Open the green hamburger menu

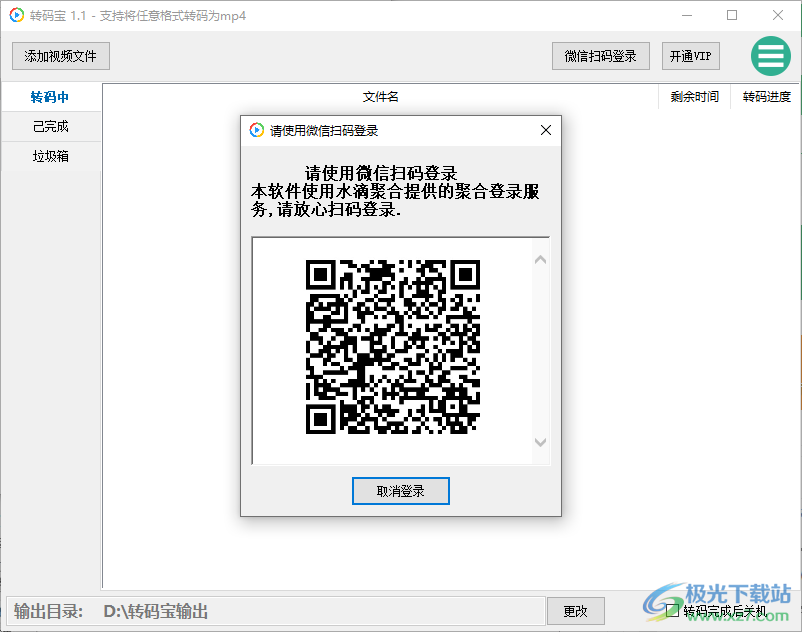pos(771,56)
